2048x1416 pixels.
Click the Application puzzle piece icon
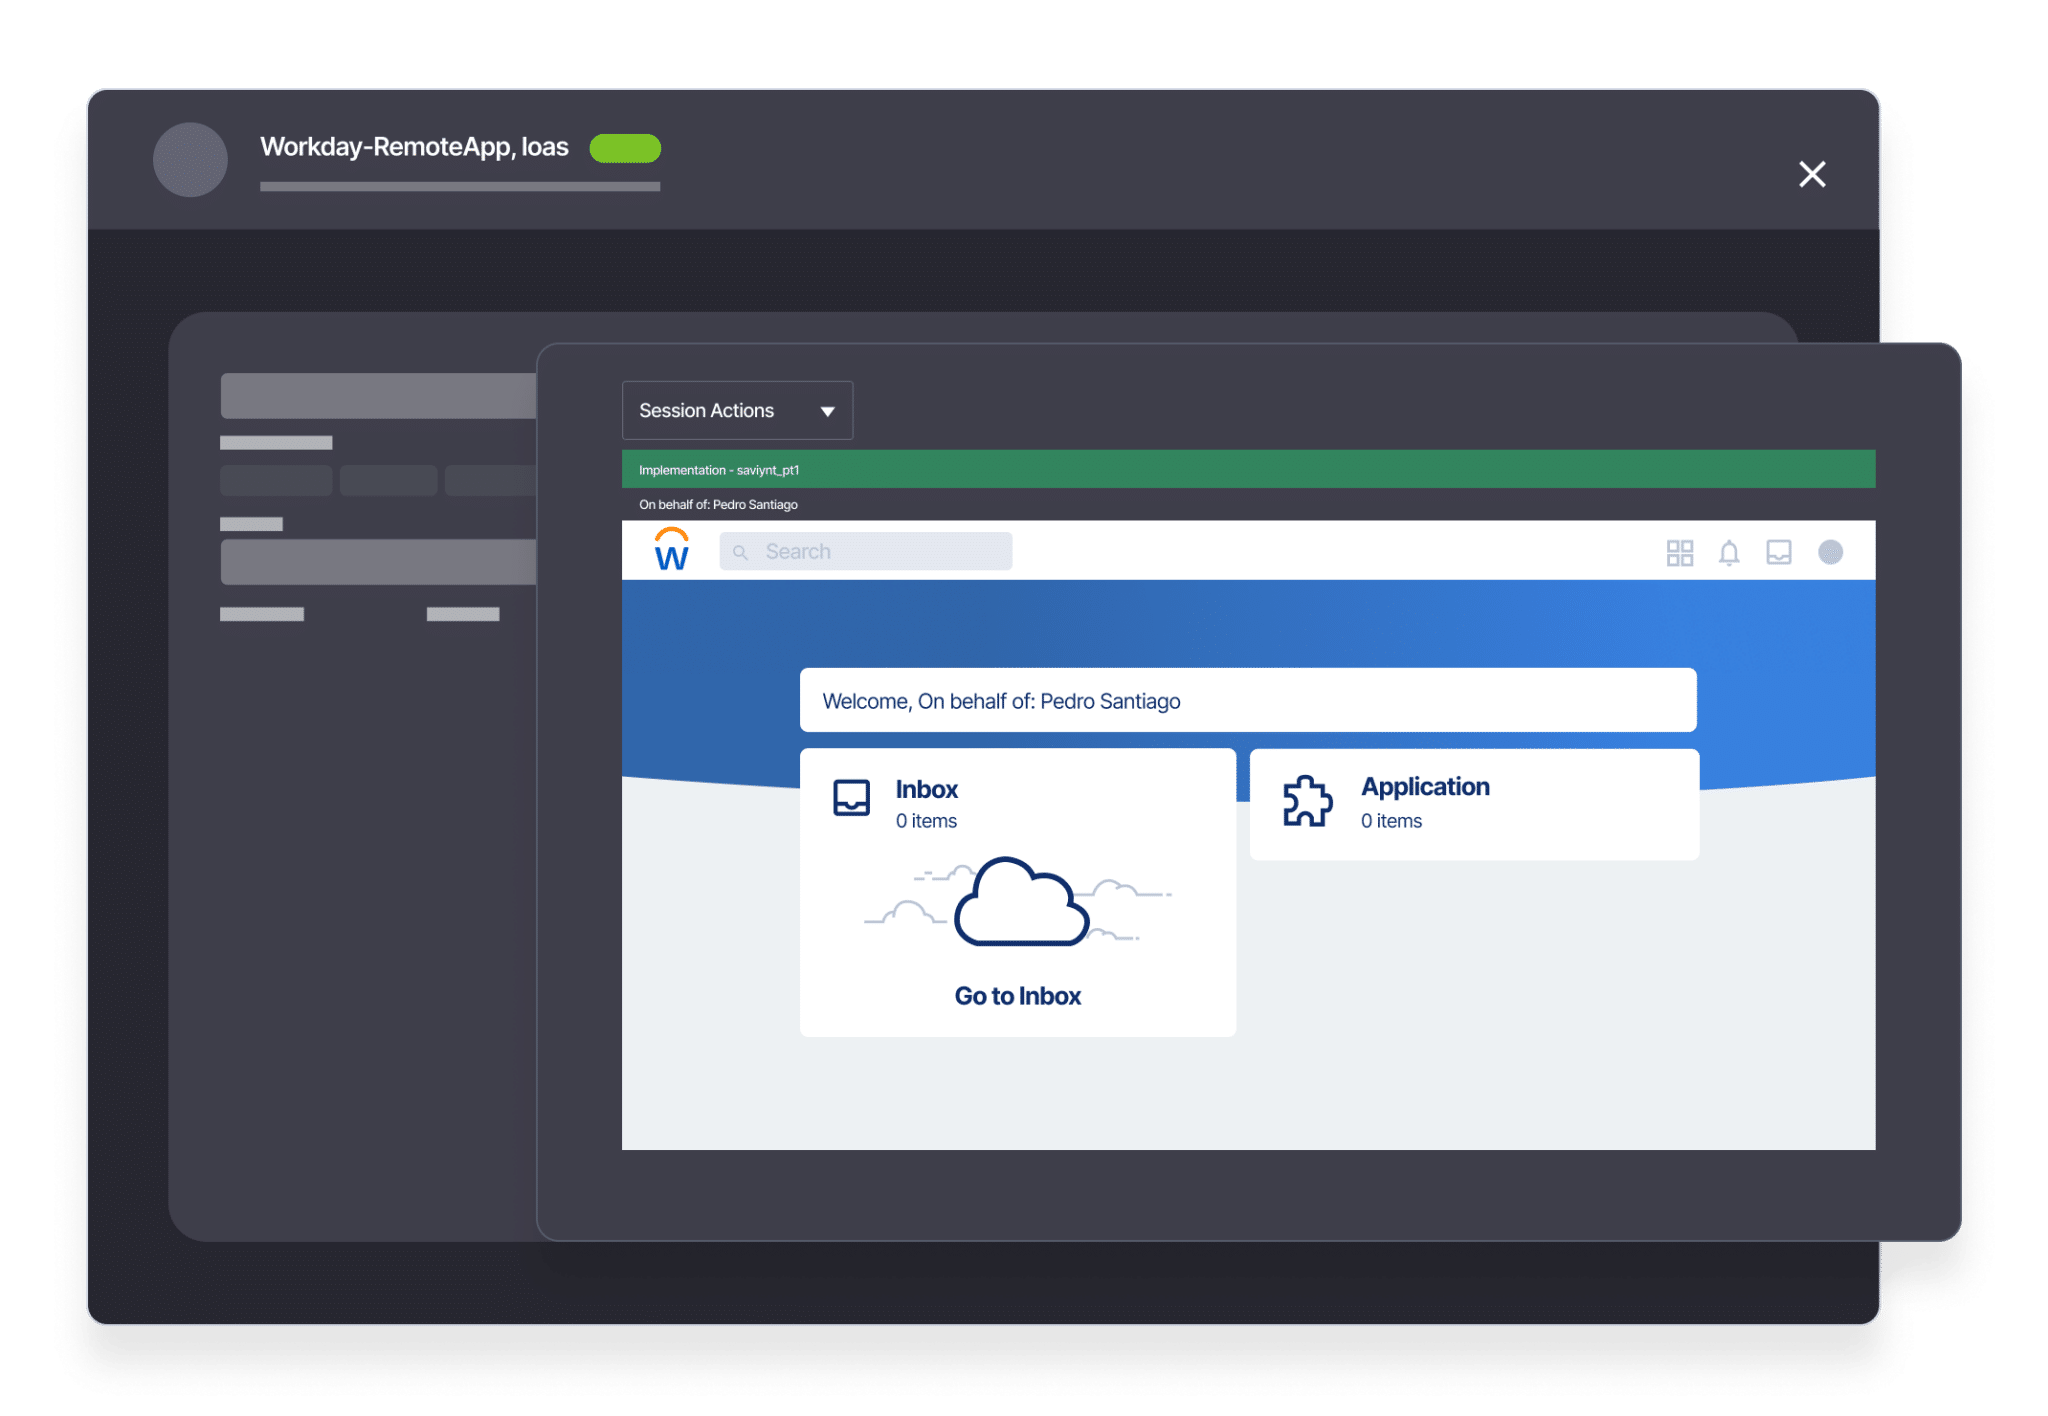pyautogui.click(x=1307, y=801)
